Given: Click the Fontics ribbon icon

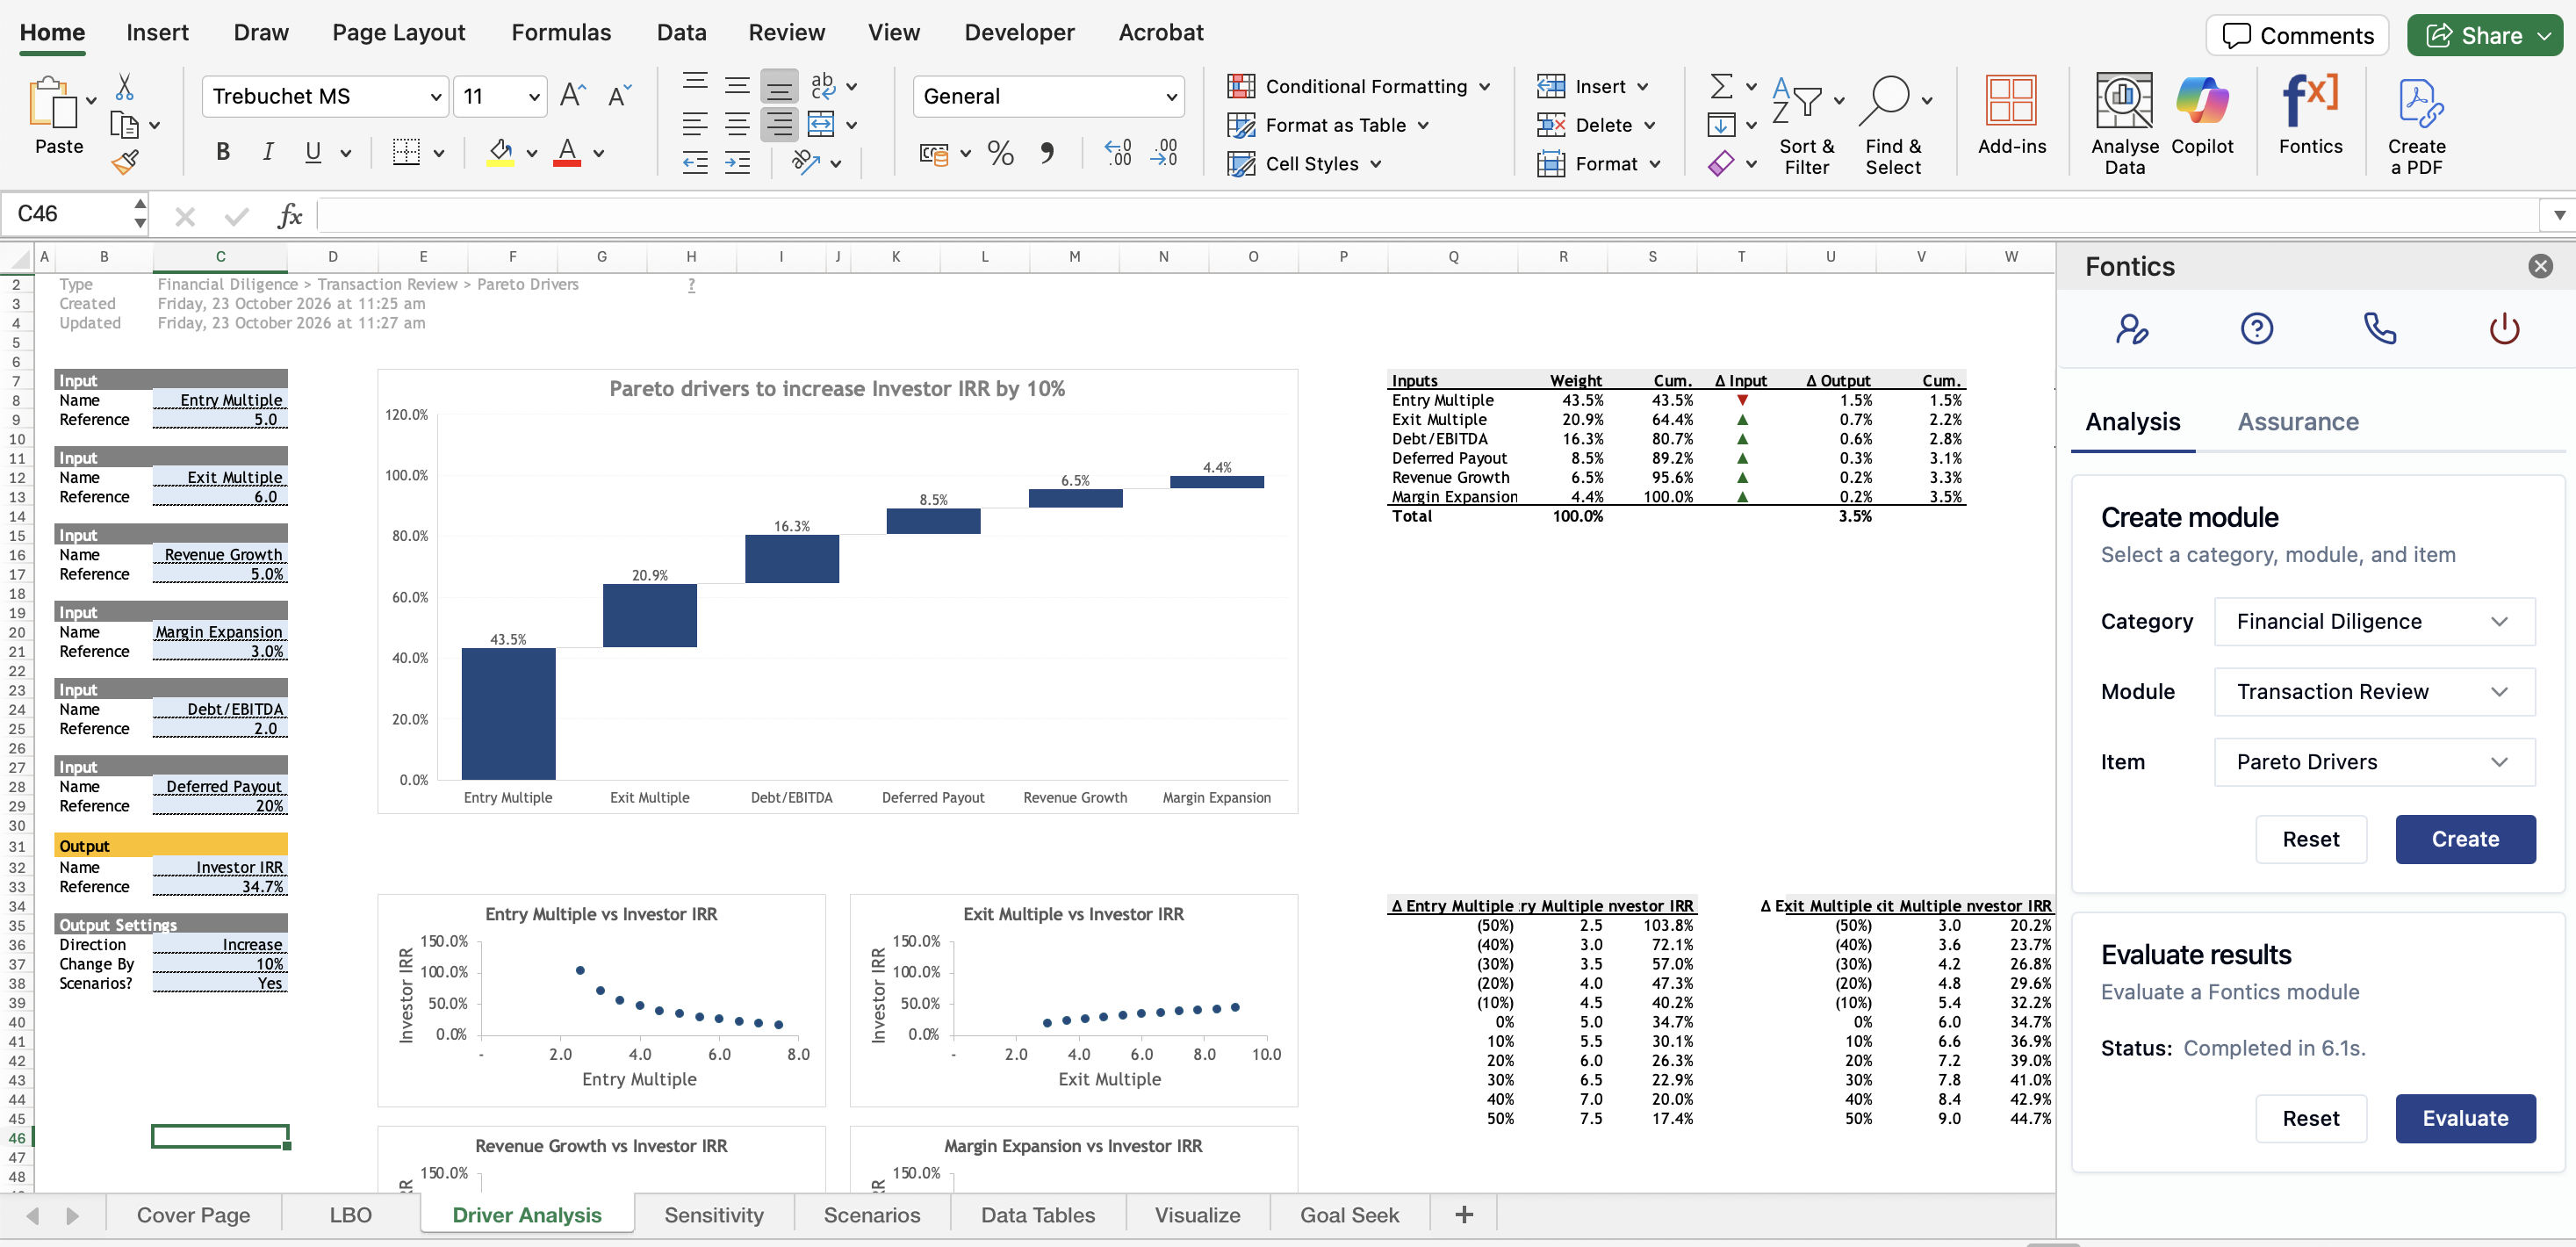Looking at the screenshot, I should (2310, 102).
